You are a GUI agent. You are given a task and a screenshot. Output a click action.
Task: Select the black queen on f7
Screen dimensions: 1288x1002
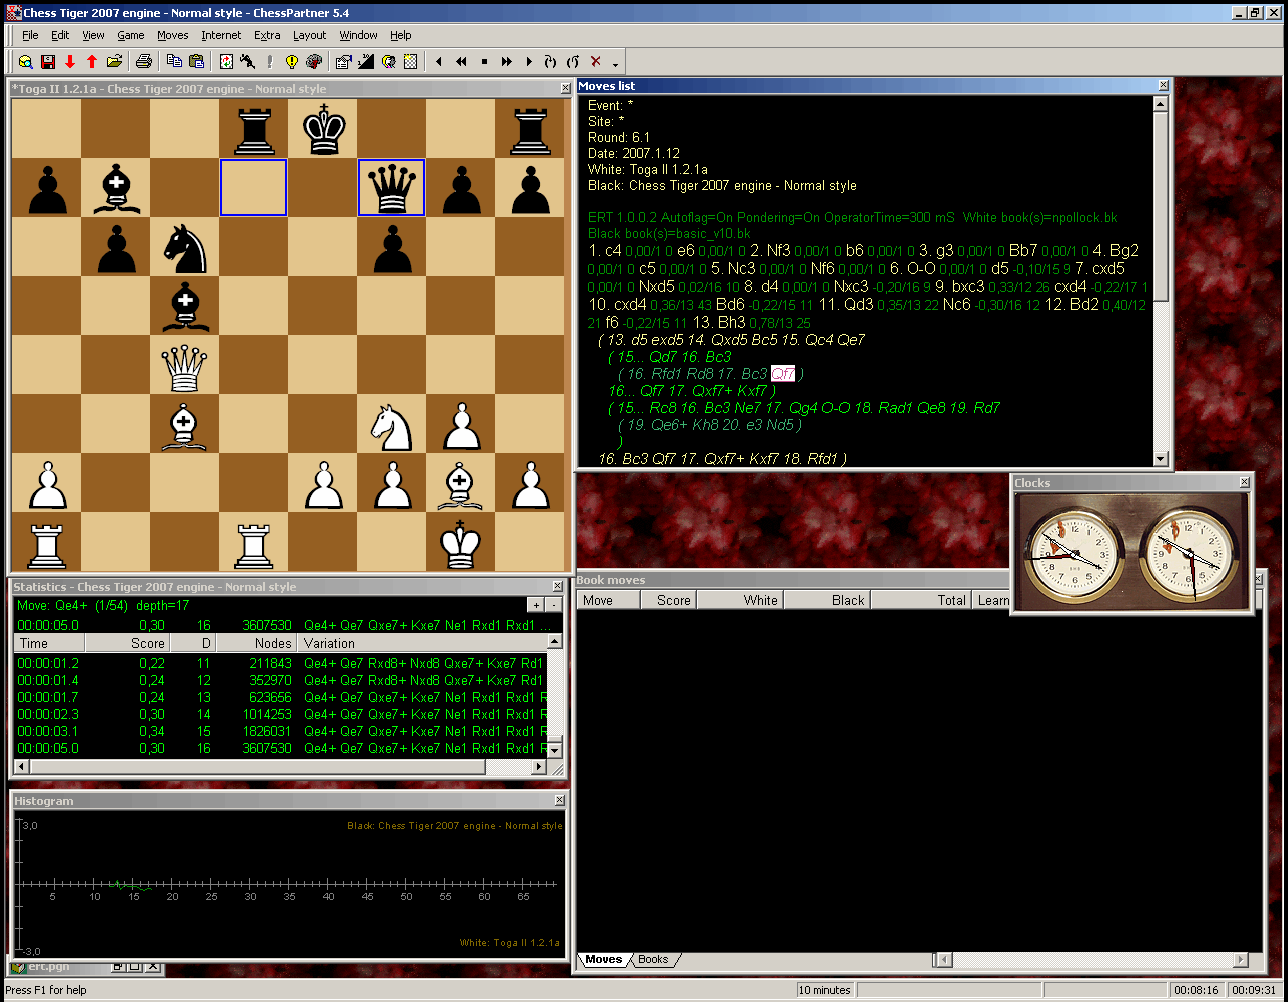pyautogui.click(x=391, y=187)
